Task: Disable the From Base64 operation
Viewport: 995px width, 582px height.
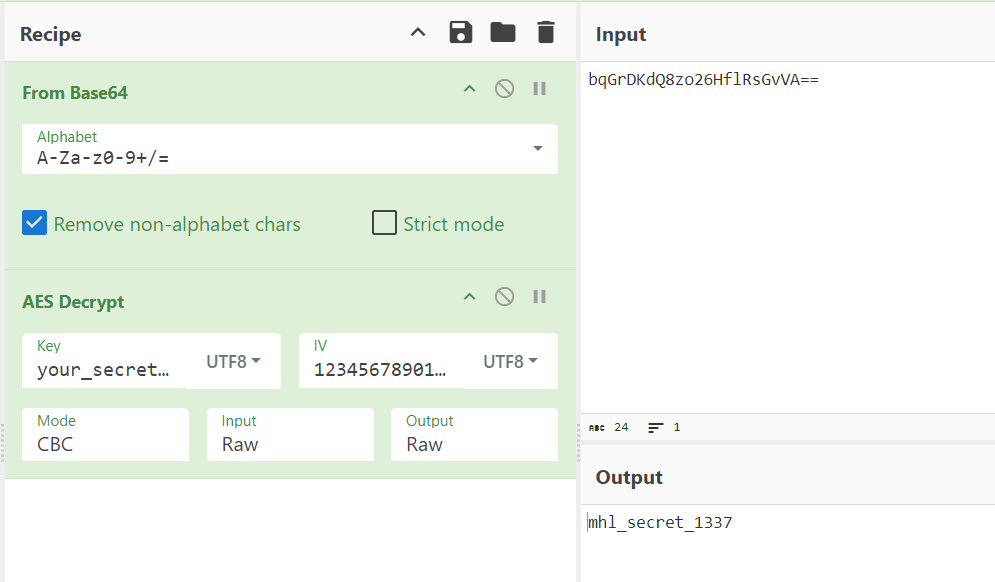Action: coord(505,89)
